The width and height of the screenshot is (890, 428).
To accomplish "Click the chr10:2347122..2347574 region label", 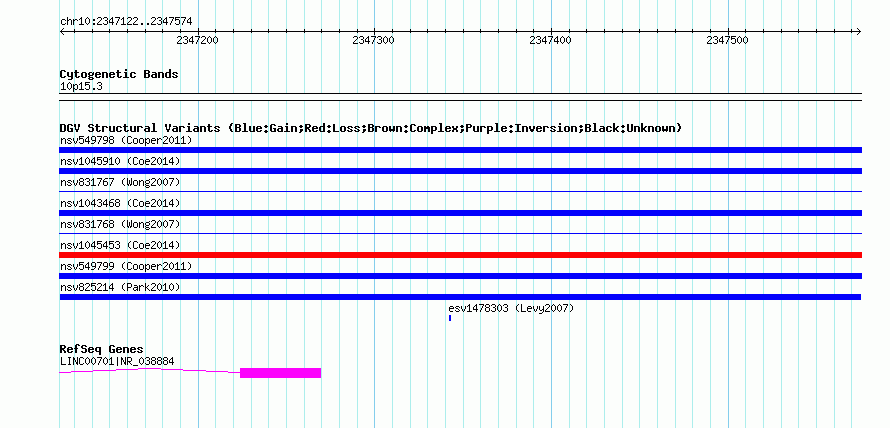I will (x=126, y=22).
